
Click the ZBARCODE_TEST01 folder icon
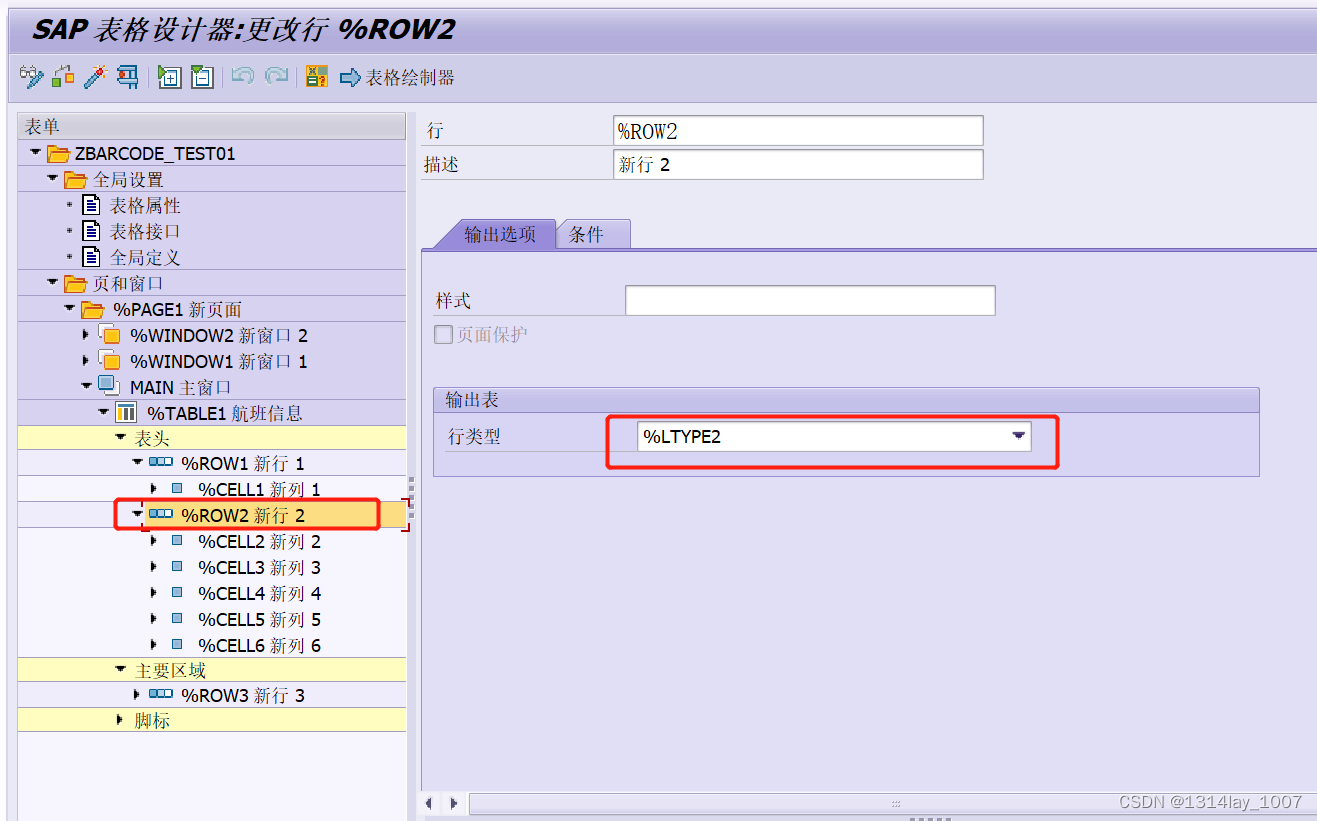58,154
